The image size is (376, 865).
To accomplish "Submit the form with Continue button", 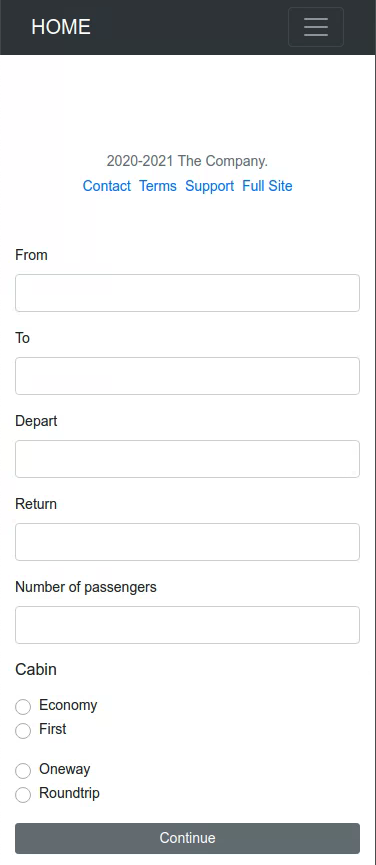I will tap(187, 838).
